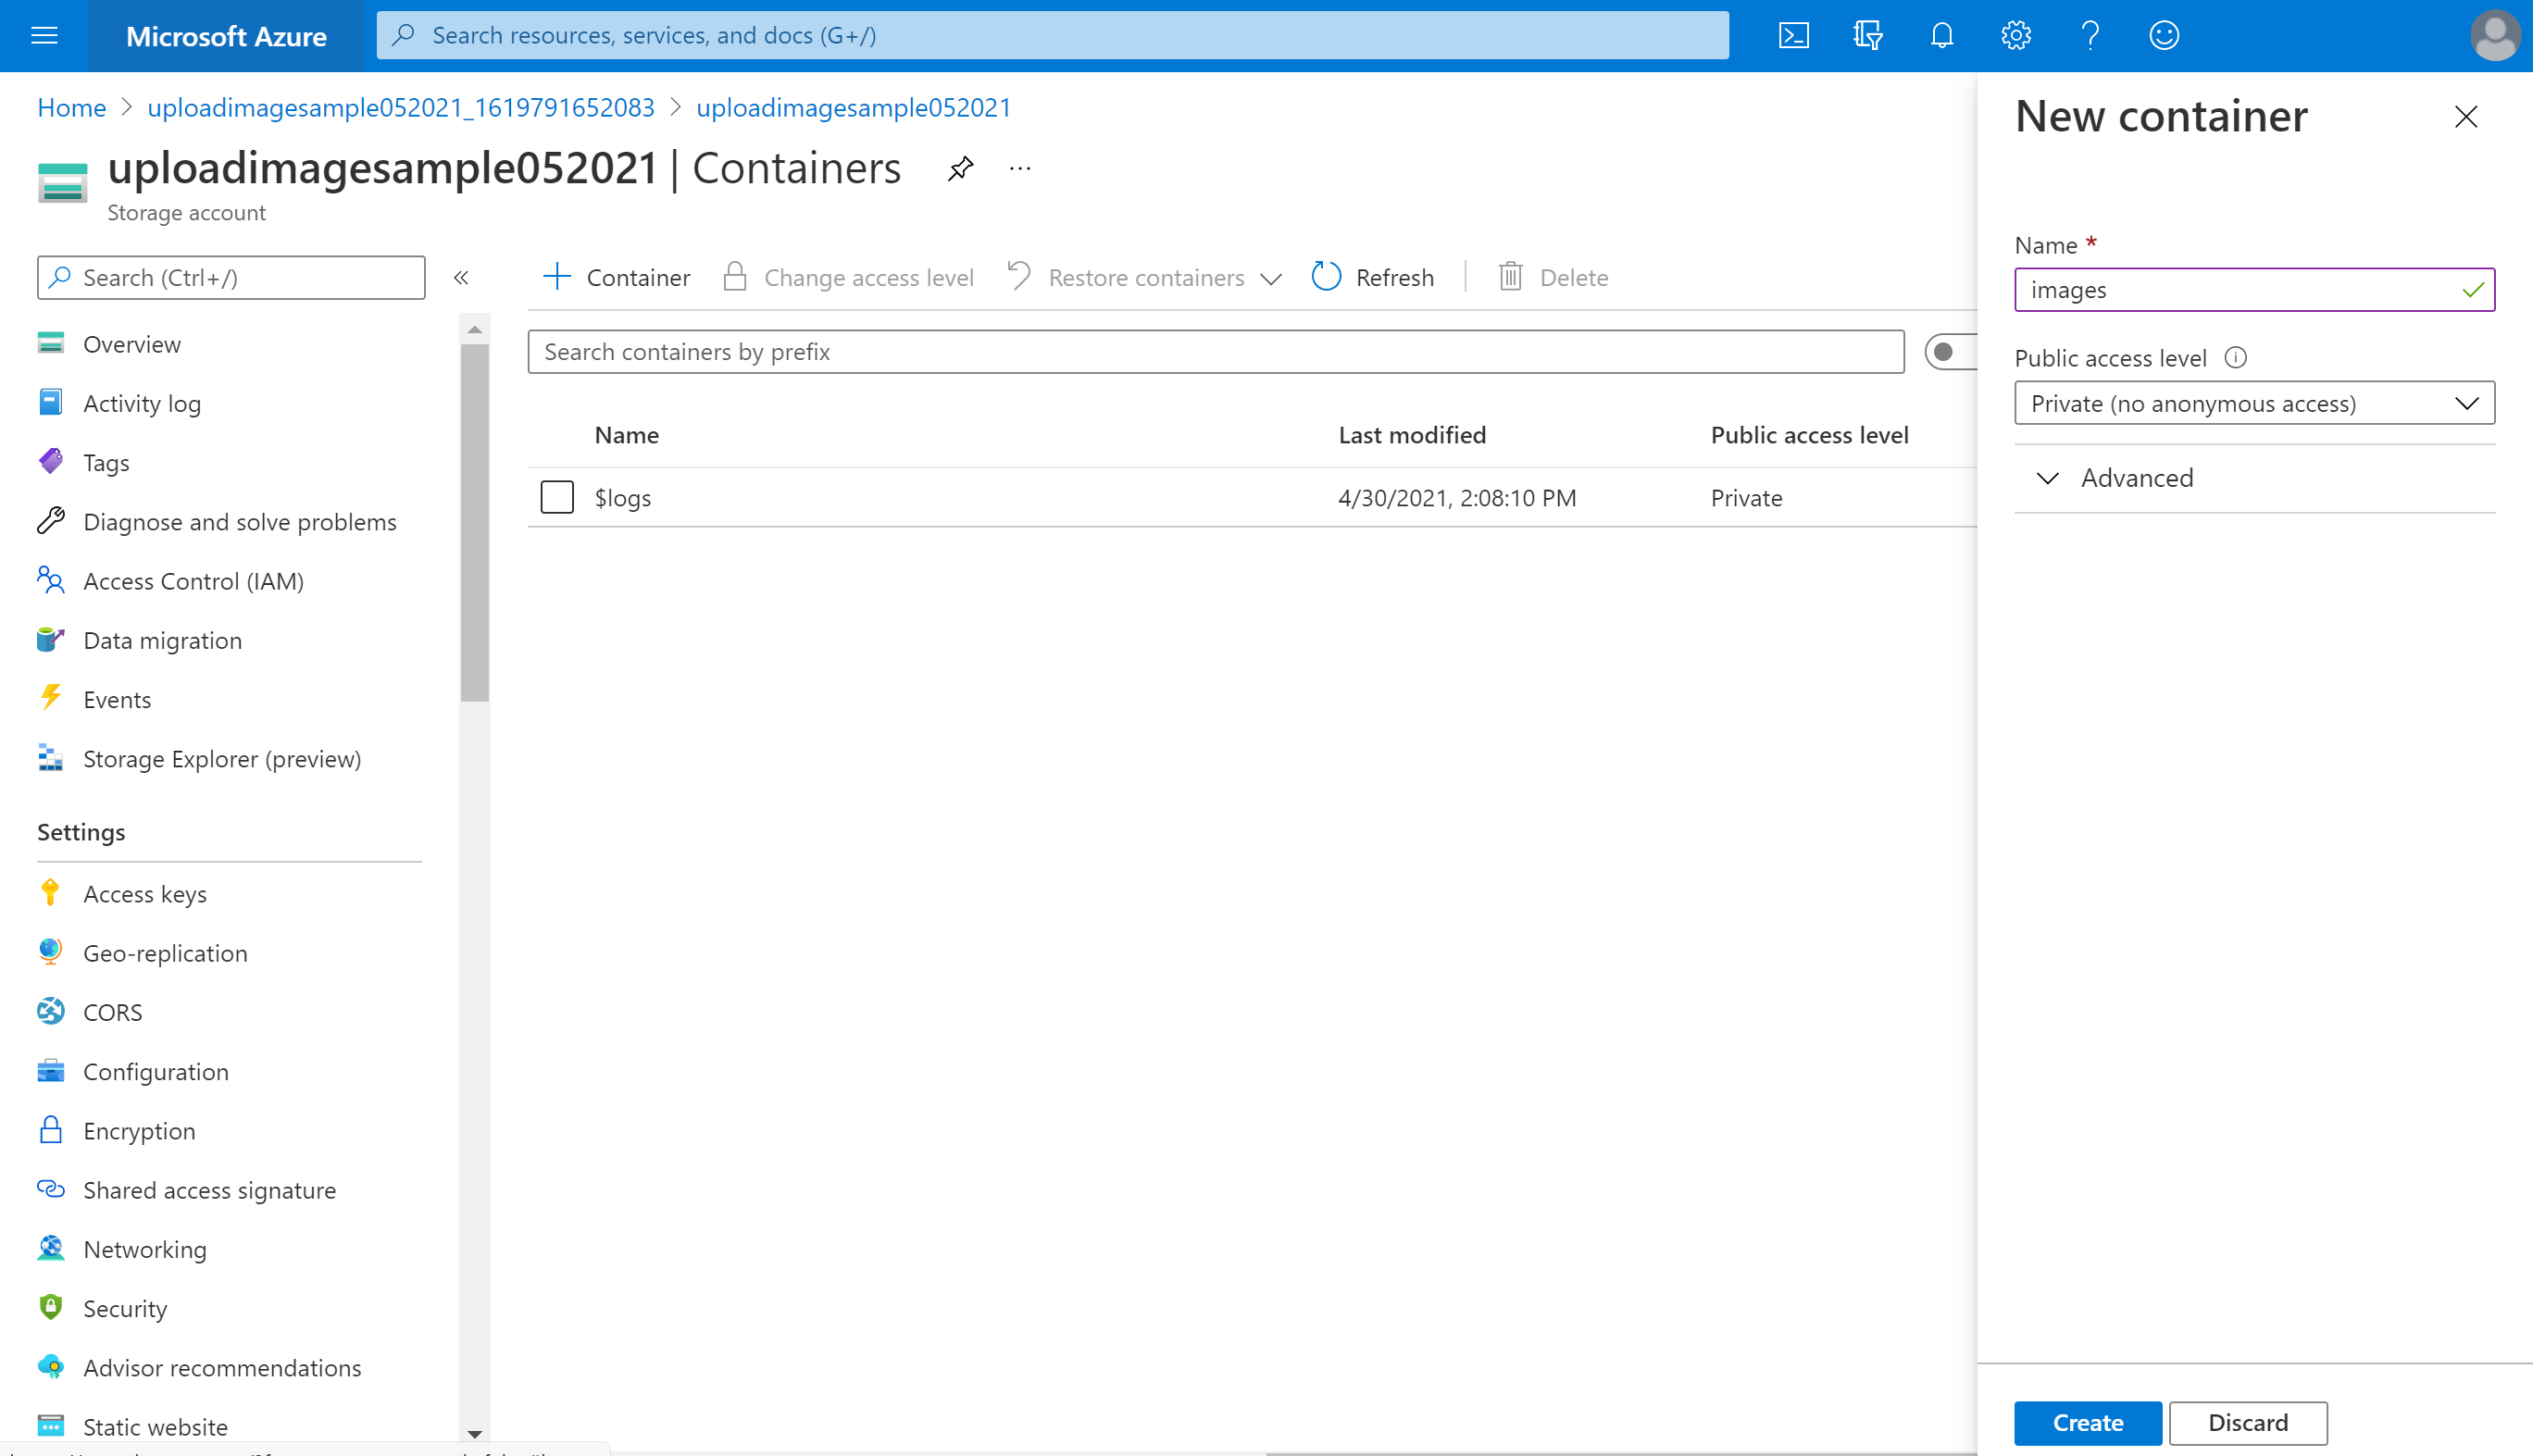
Task: Open the Restore containers dropdown
Action: [x=1145, y=277]
